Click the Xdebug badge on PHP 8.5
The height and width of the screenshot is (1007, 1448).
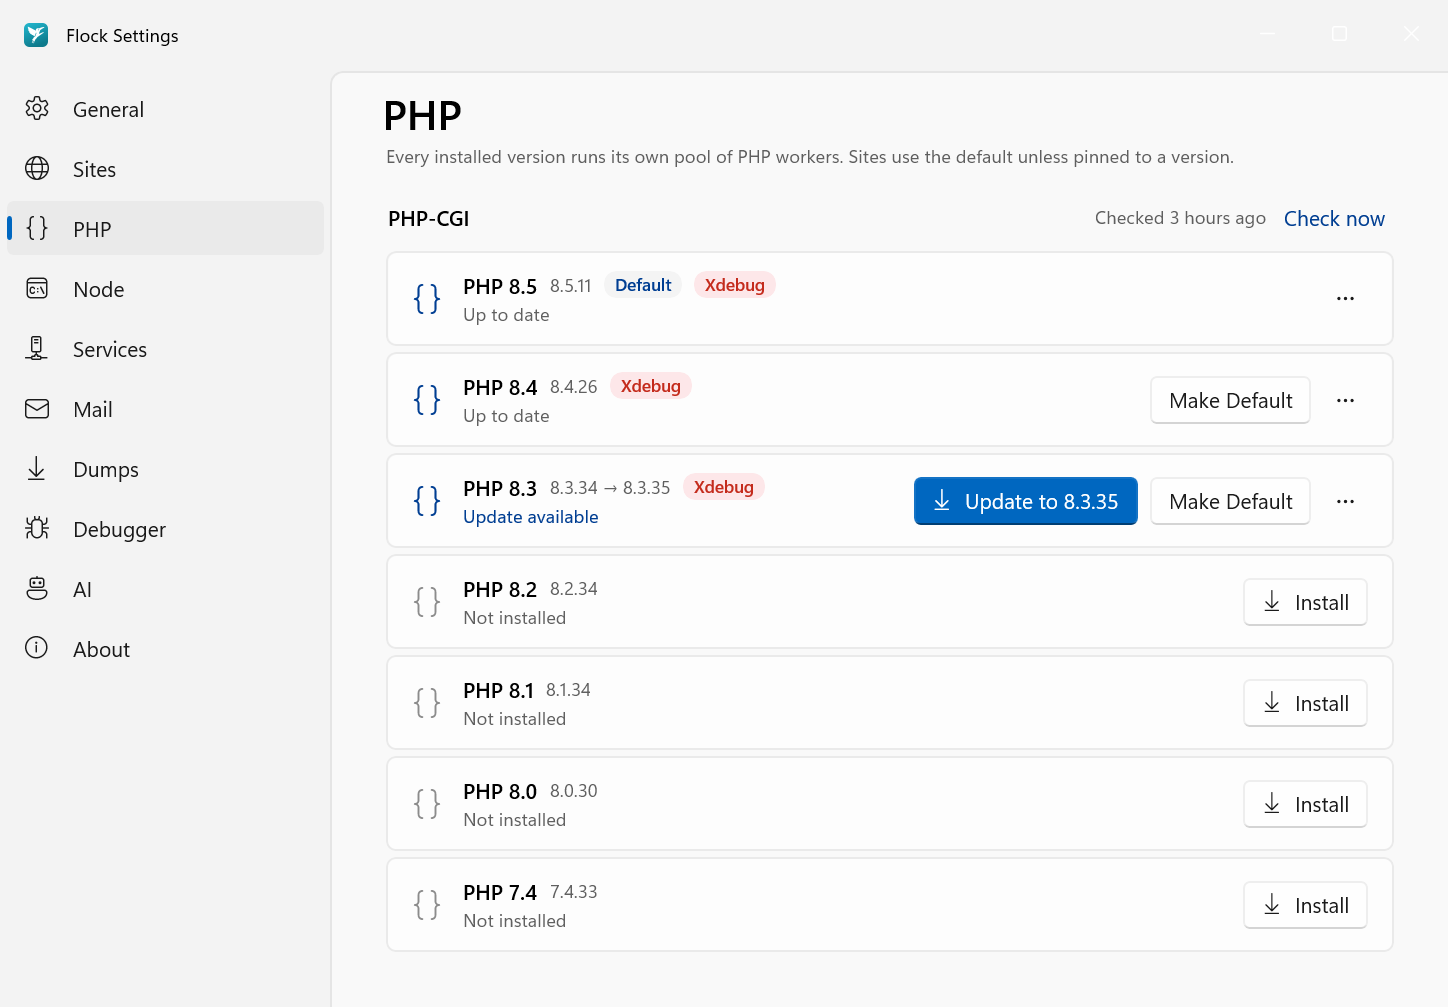click(x=734, y=285)
